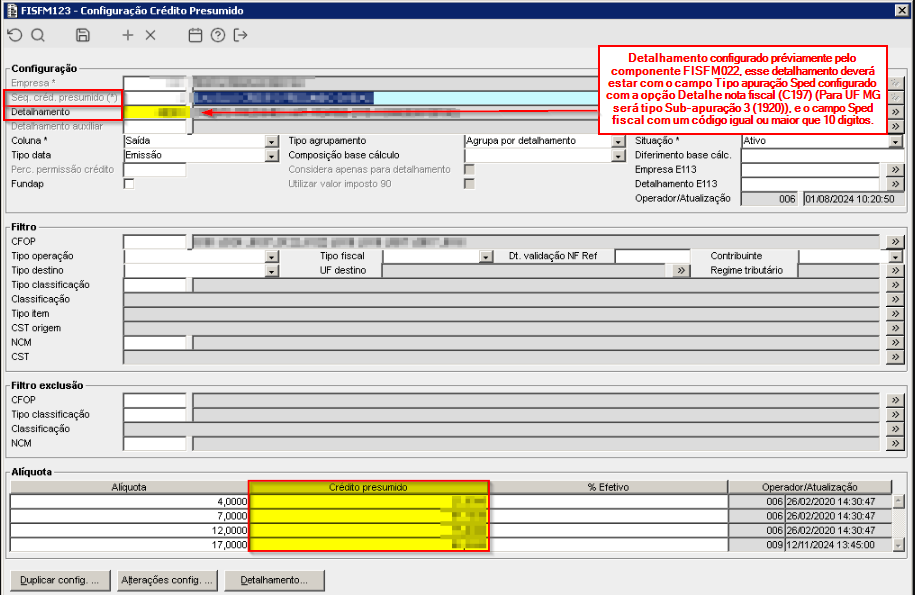
Task: Click the Alíquota column header
Action: tap(129, 487)
